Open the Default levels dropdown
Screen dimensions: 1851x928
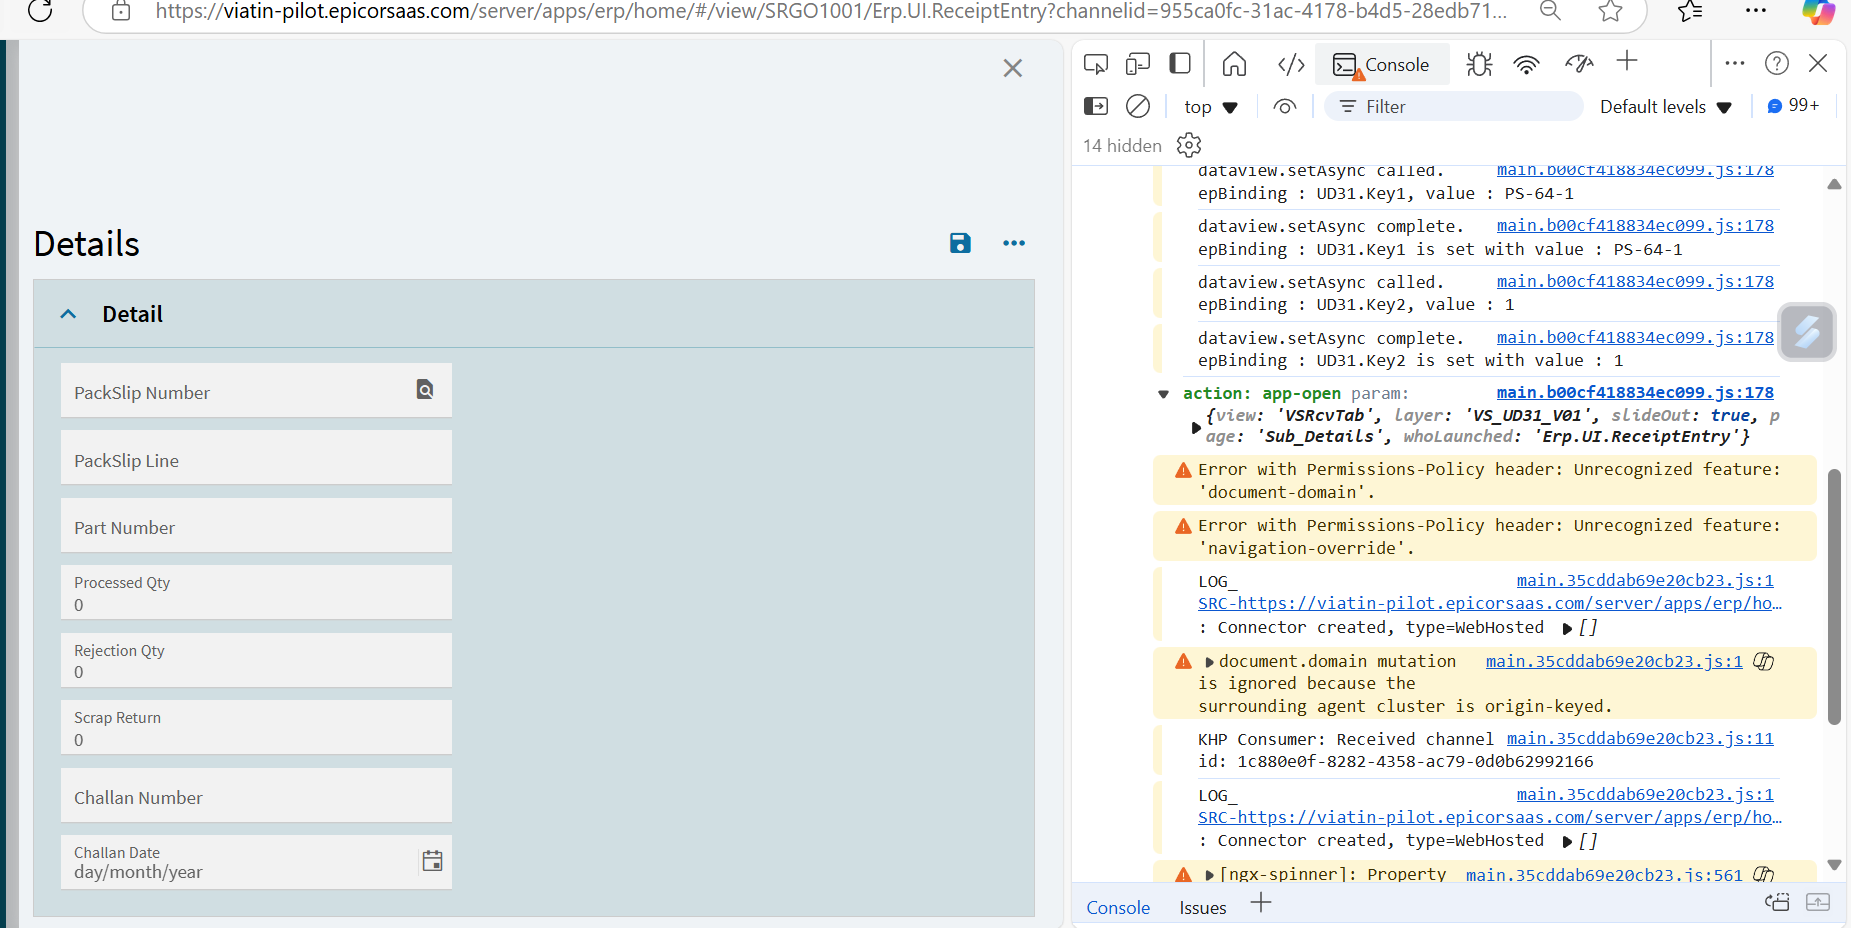click(1666, 107)
